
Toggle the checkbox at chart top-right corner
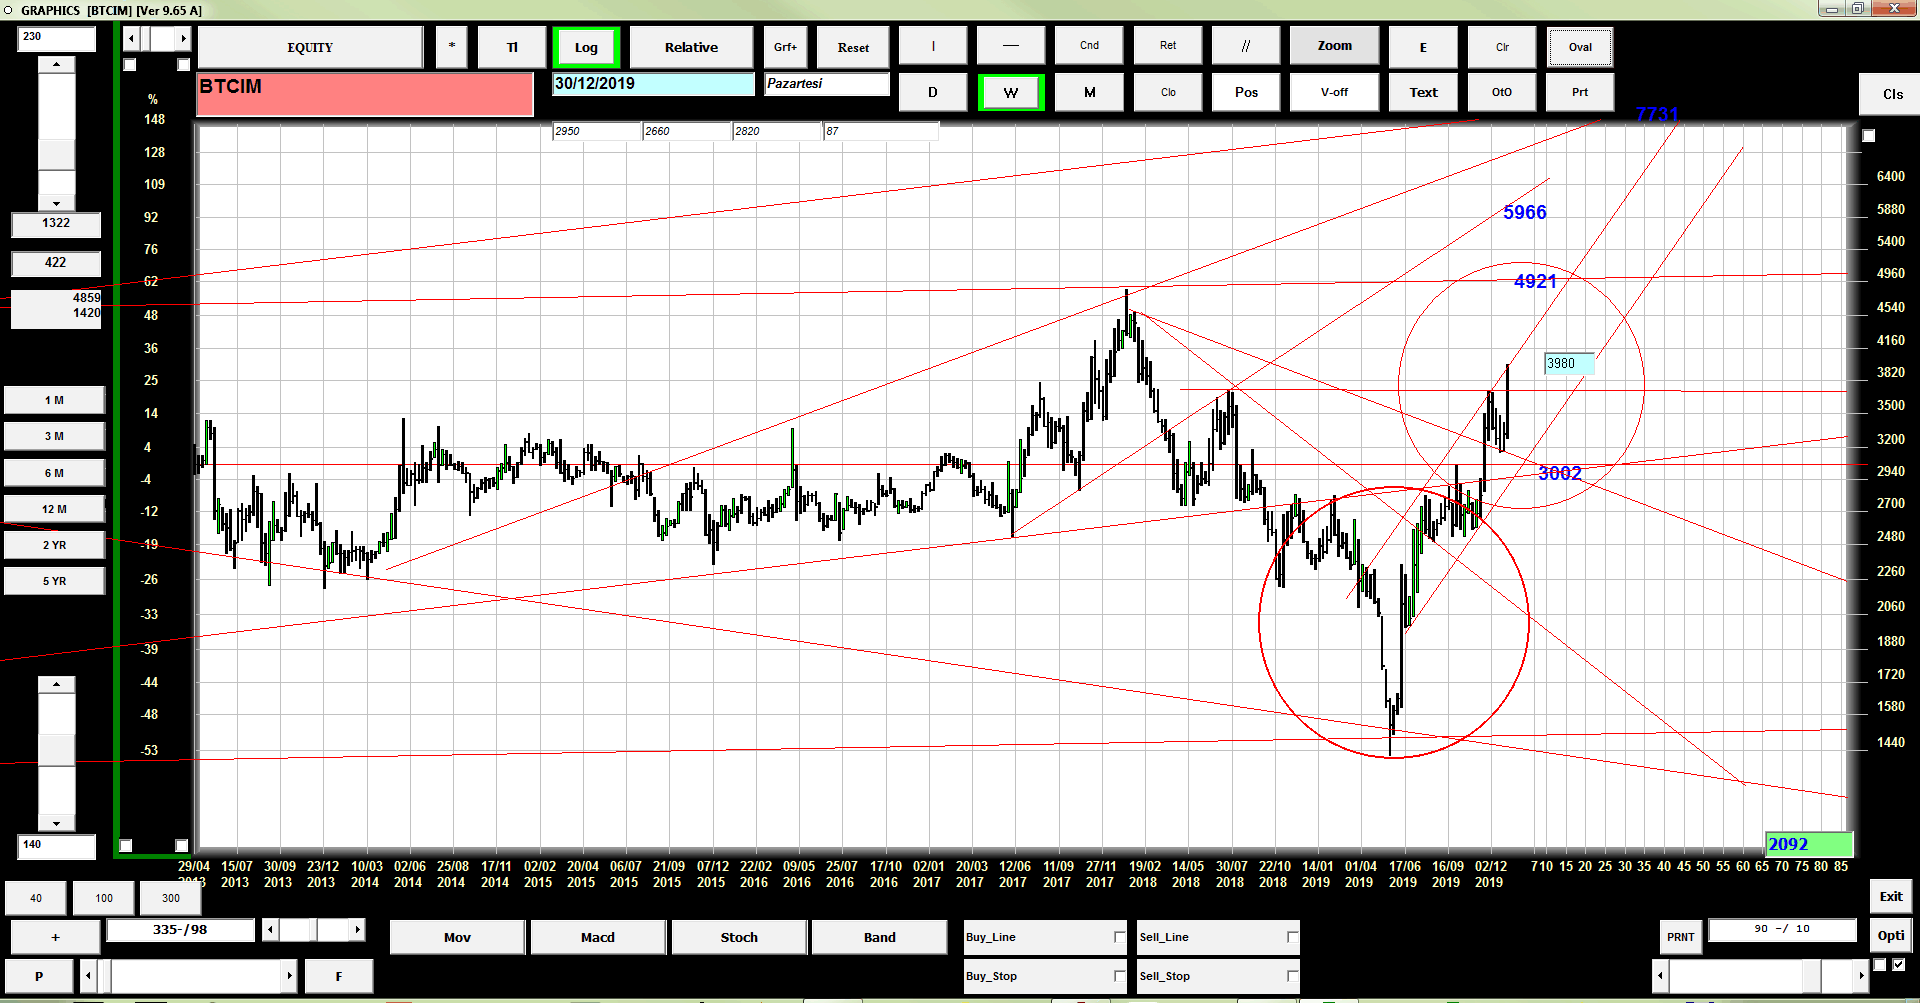click(1868, 135)
